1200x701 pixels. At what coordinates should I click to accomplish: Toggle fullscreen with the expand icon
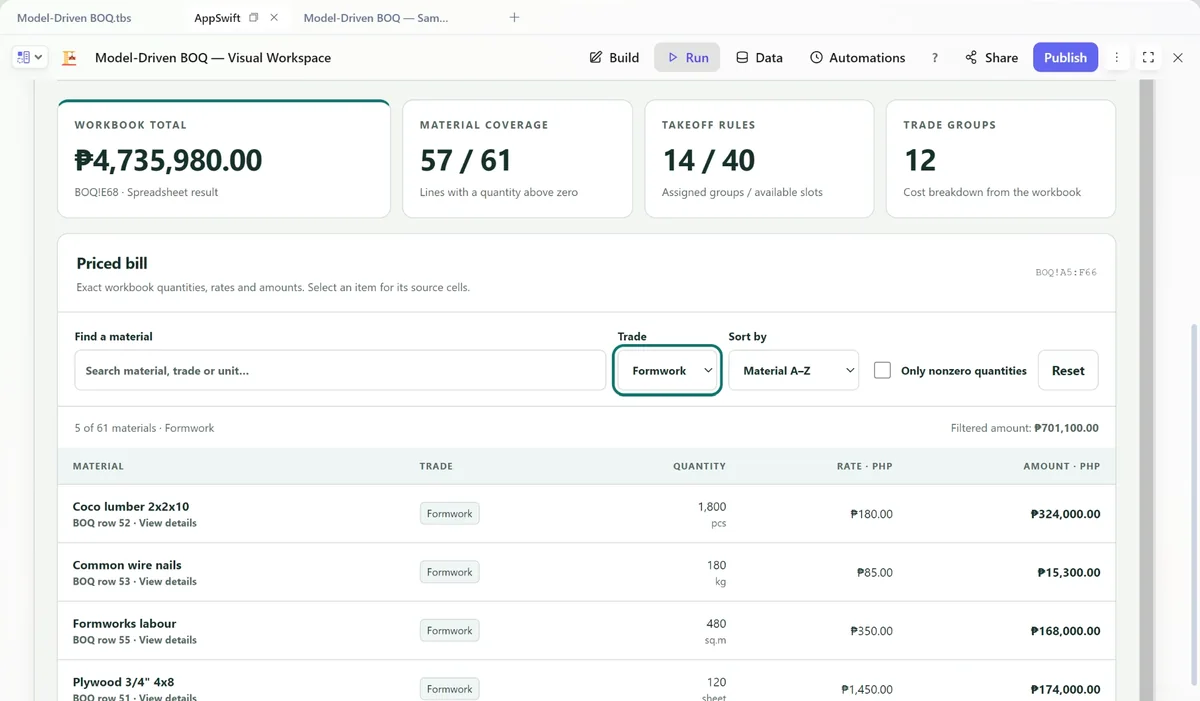(1148, 58)
